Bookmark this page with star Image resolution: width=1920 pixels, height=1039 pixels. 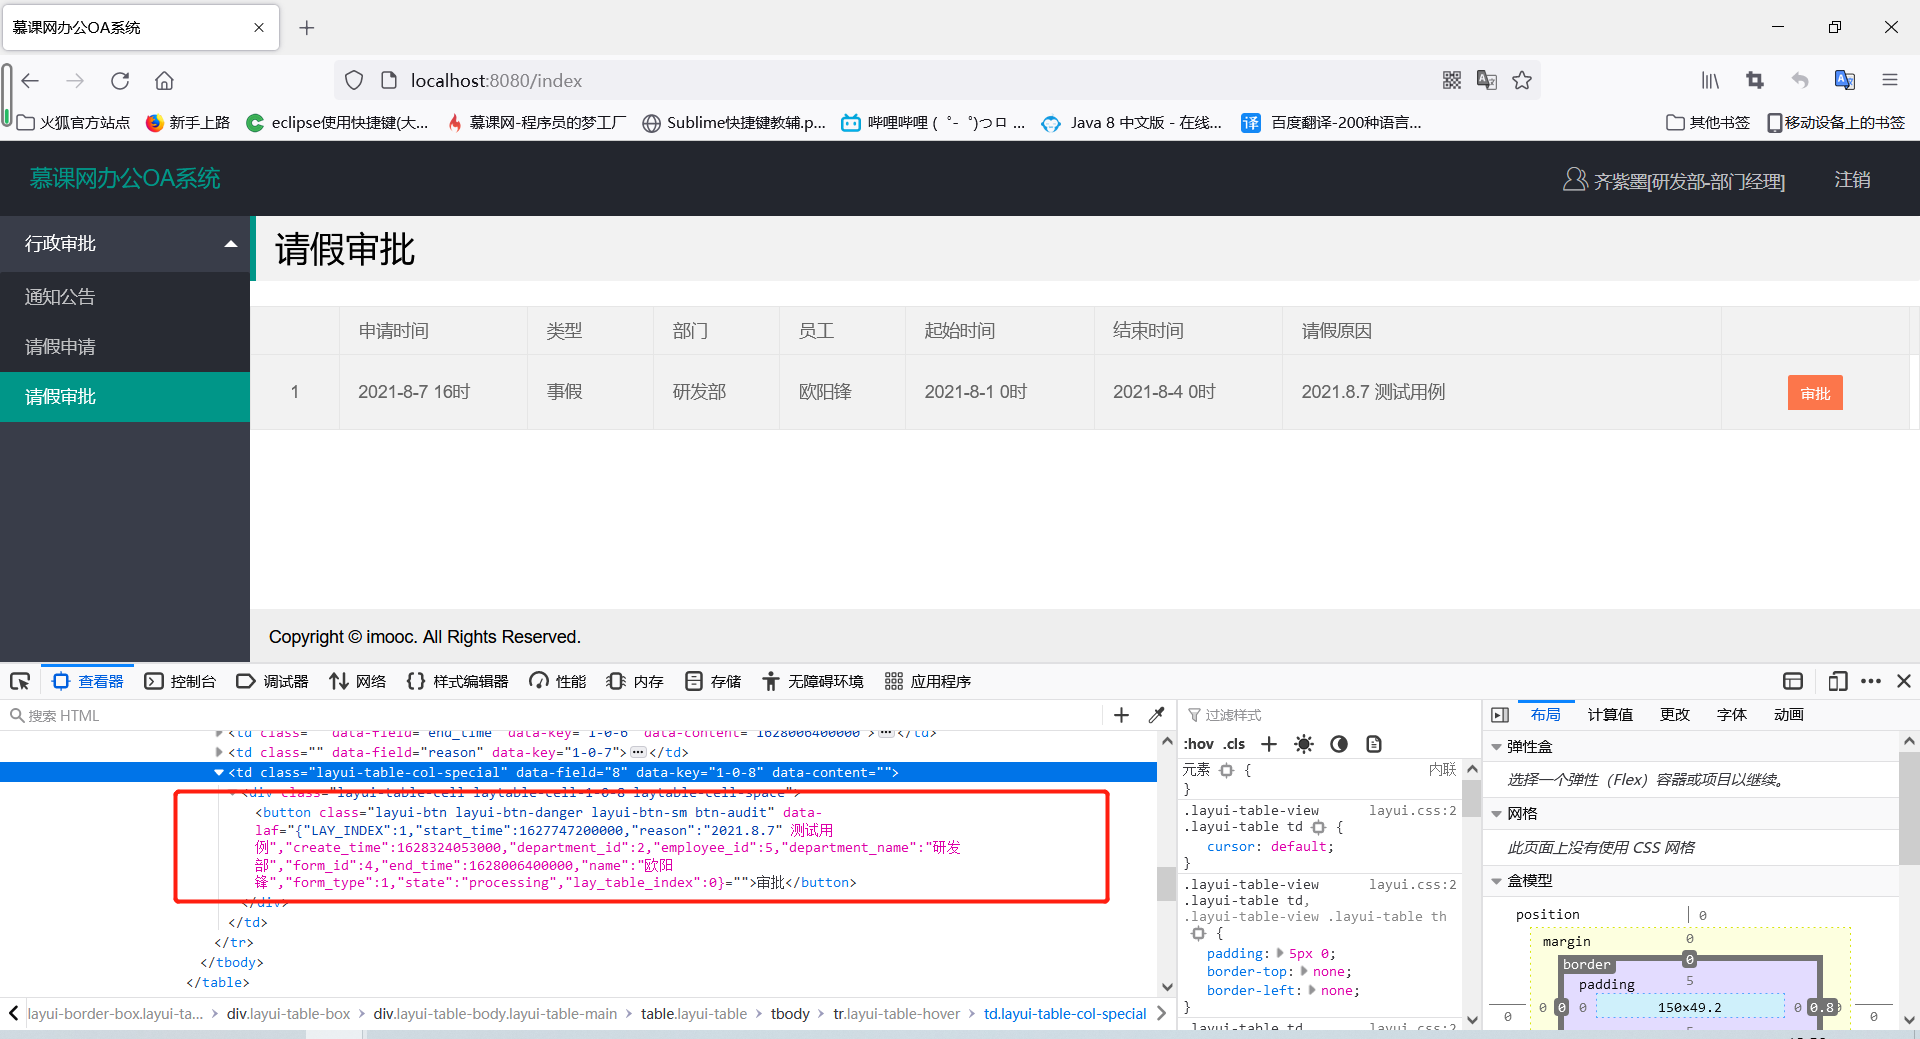(1522, 80)
